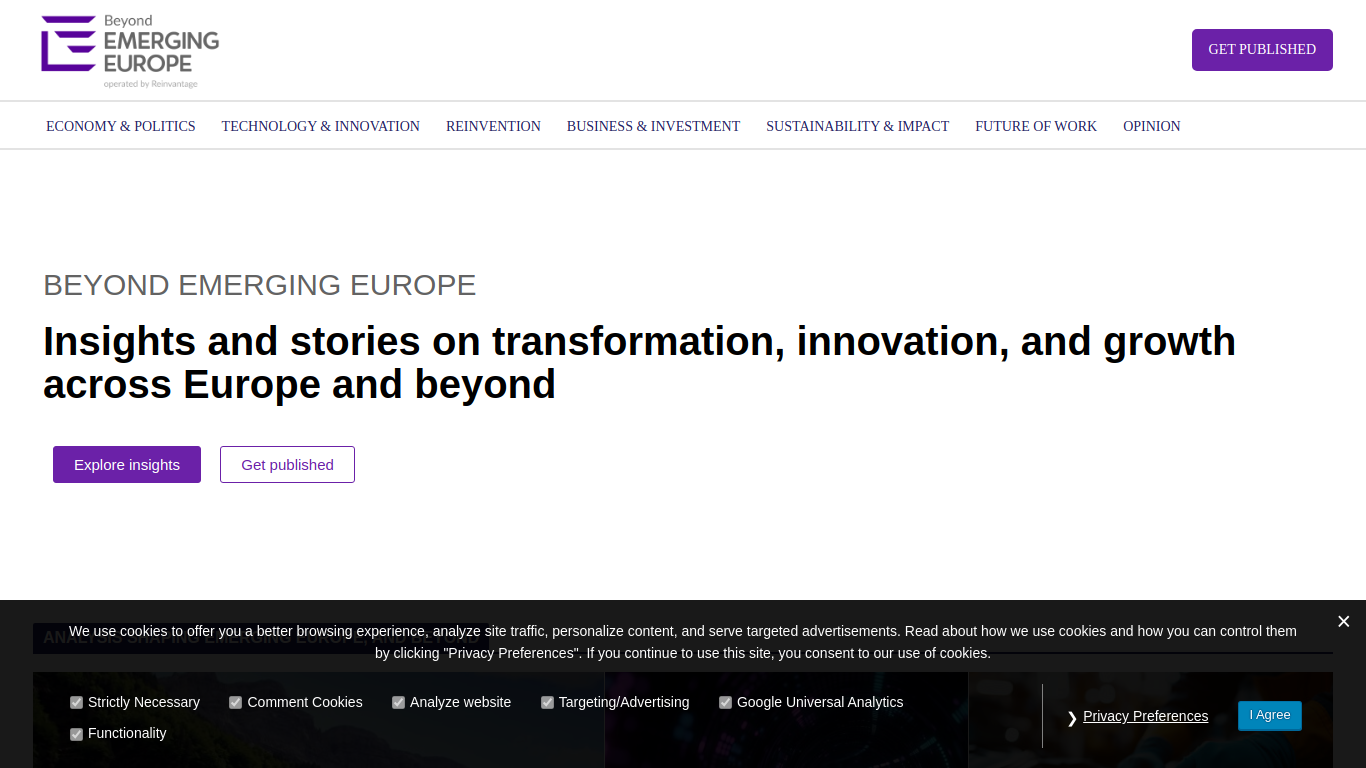Open Technology & Innovation section
Screen dimensions: 1366x768
(x=321, y=126)
